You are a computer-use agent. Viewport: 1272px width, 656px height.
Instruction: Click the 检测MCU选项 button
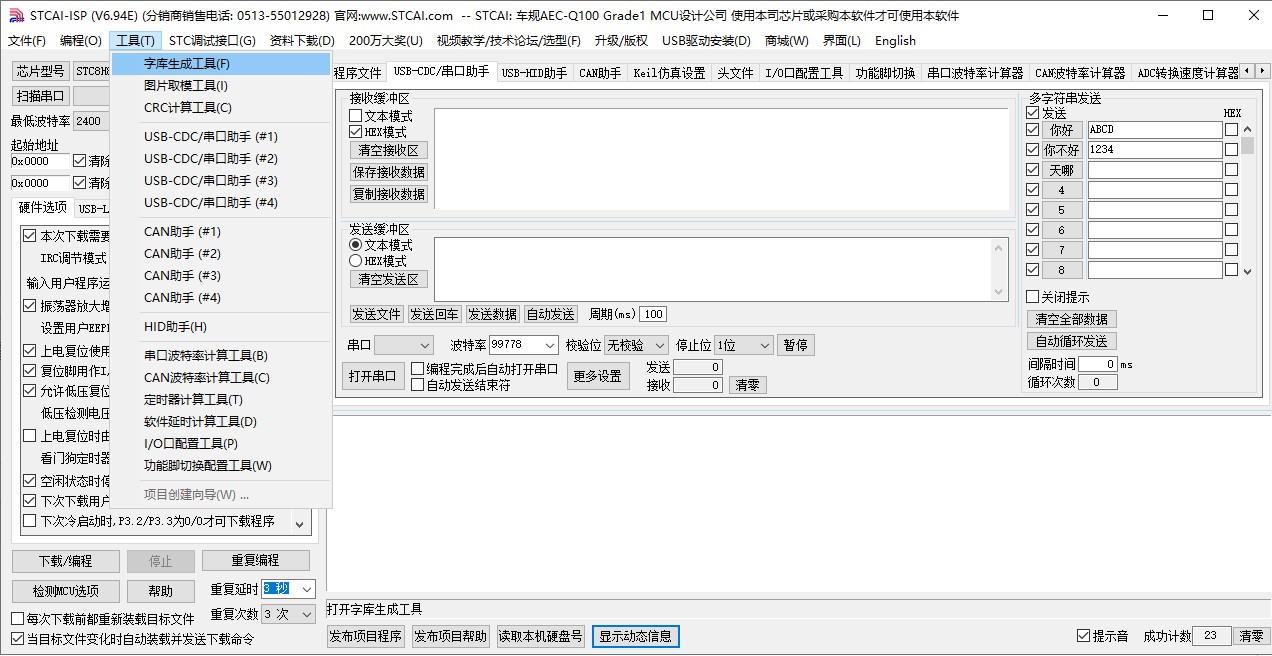[66, 591]
